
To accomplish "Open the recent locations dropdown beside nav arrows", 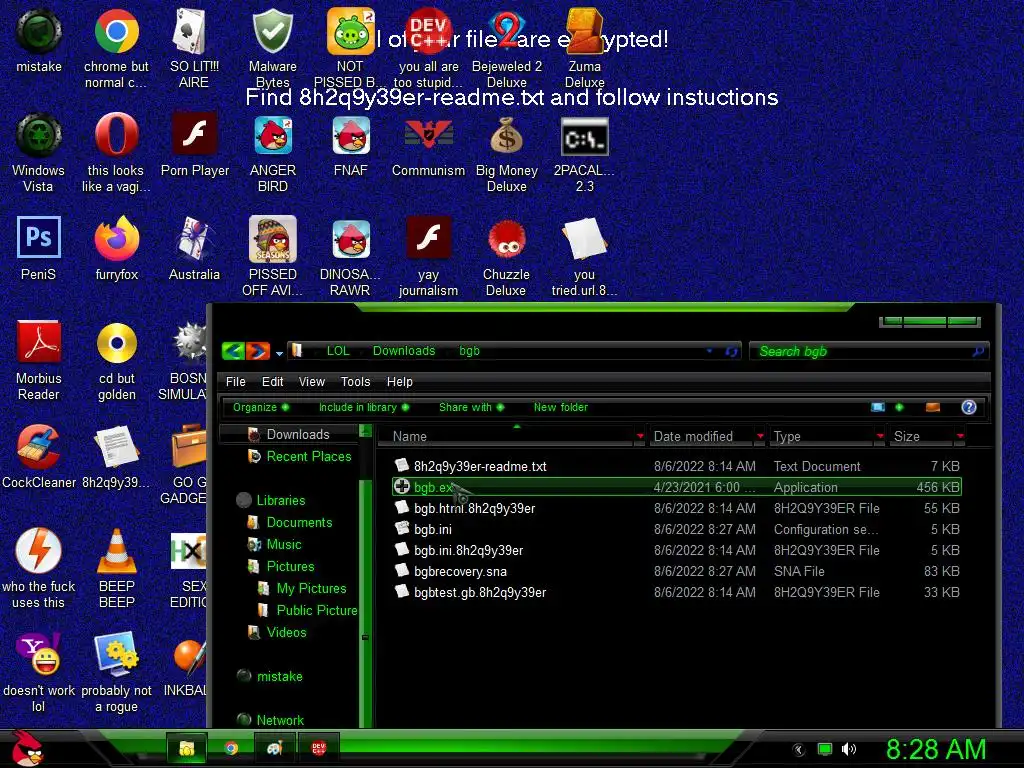I will point(279,353).
